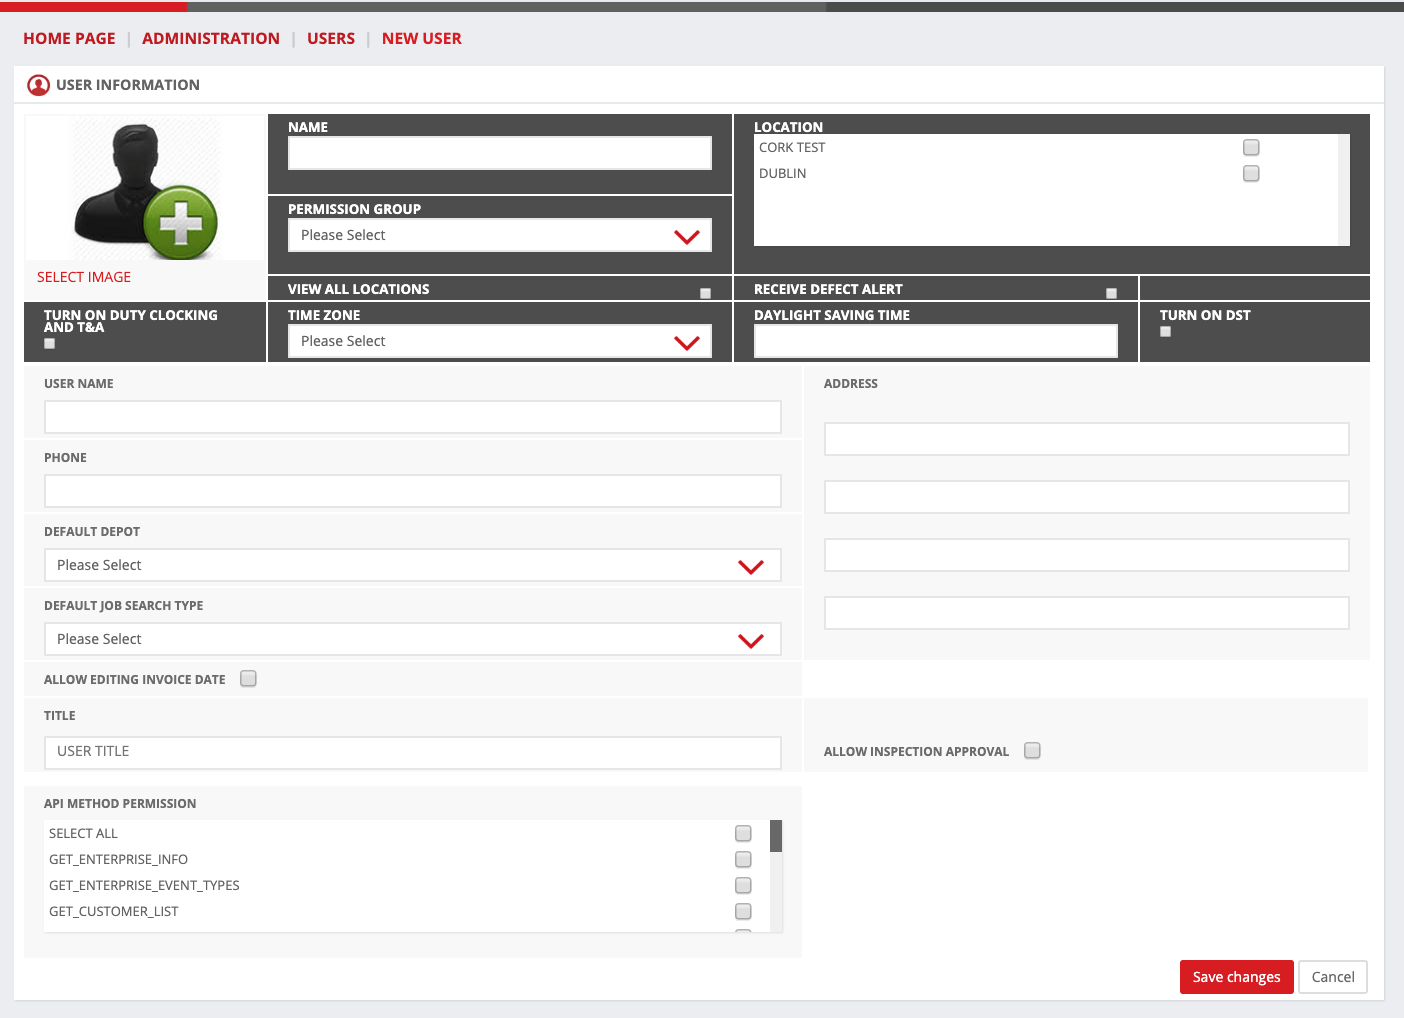Image resolution: width=1404 pixels, height=1018 pixels.
Task: Expand the Time Zone dropdown
Action: tap(500, 341)
